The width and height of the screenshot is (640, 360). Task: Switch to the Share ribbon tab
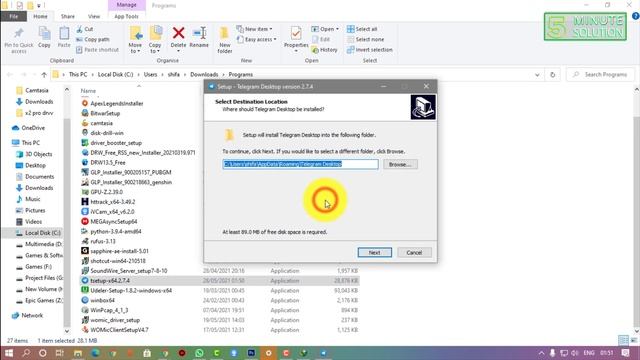pyautogui.click(x=68, y=16)
